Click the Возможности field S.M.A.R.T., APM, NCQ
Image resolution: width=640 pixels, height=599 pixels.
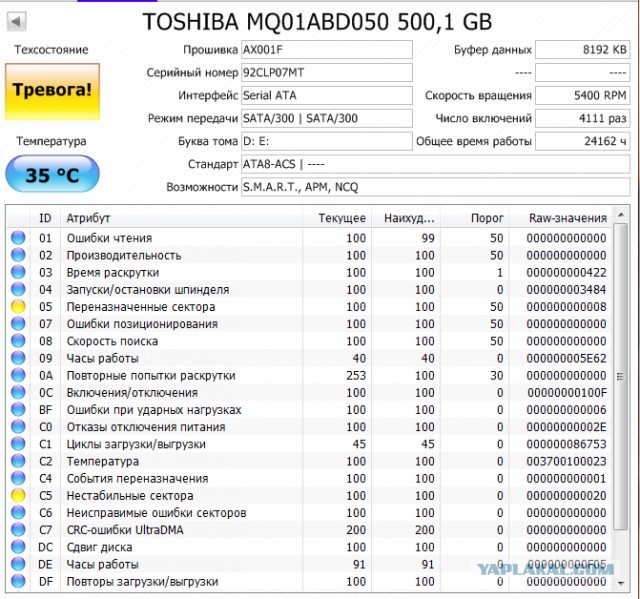[436, 187]
